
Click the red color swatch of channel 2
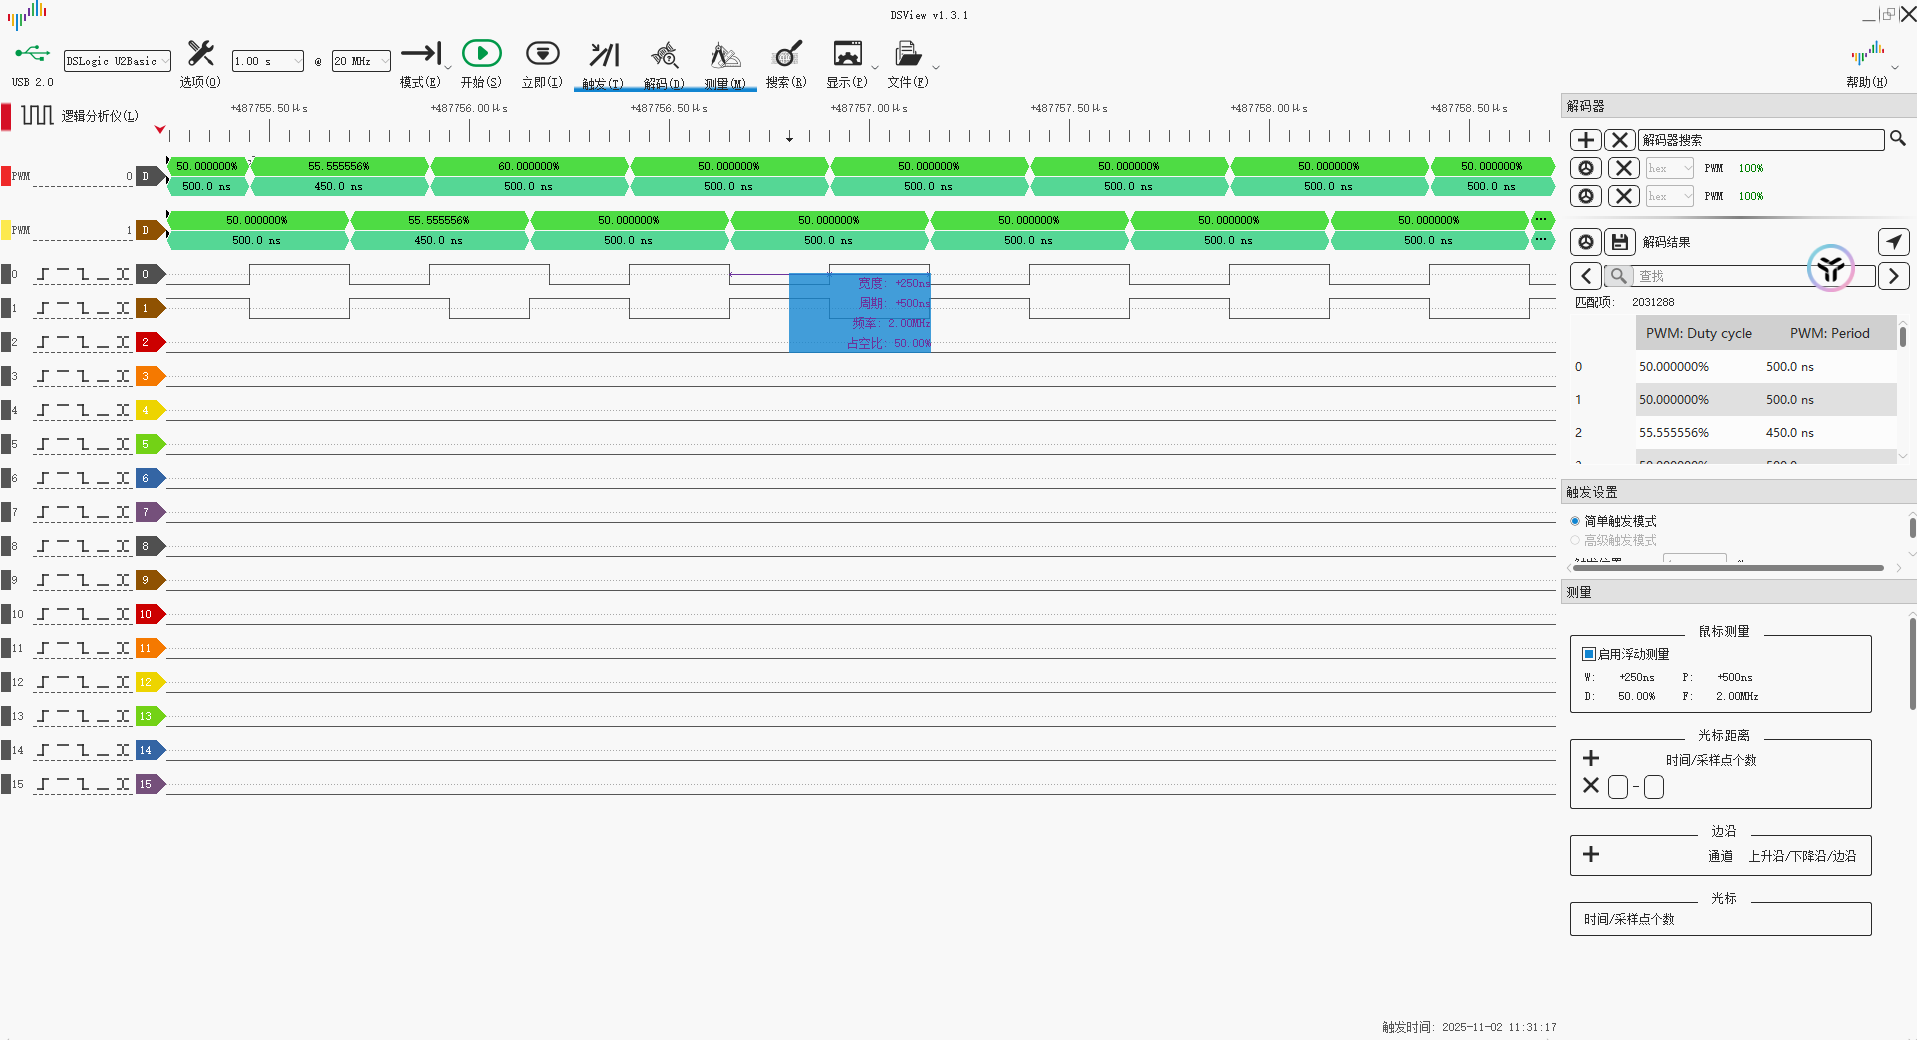click(147, 342)
